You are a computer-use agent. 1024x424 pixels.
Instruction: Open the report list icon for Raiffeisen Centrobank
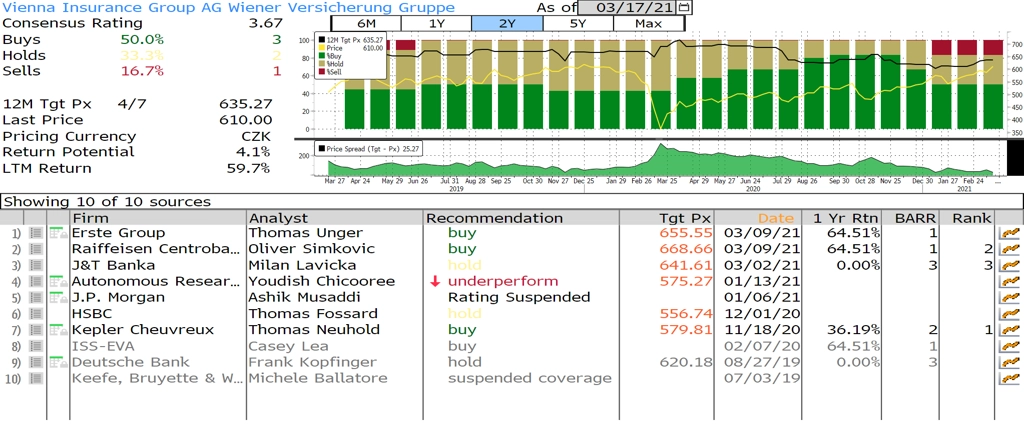[36, 249]
